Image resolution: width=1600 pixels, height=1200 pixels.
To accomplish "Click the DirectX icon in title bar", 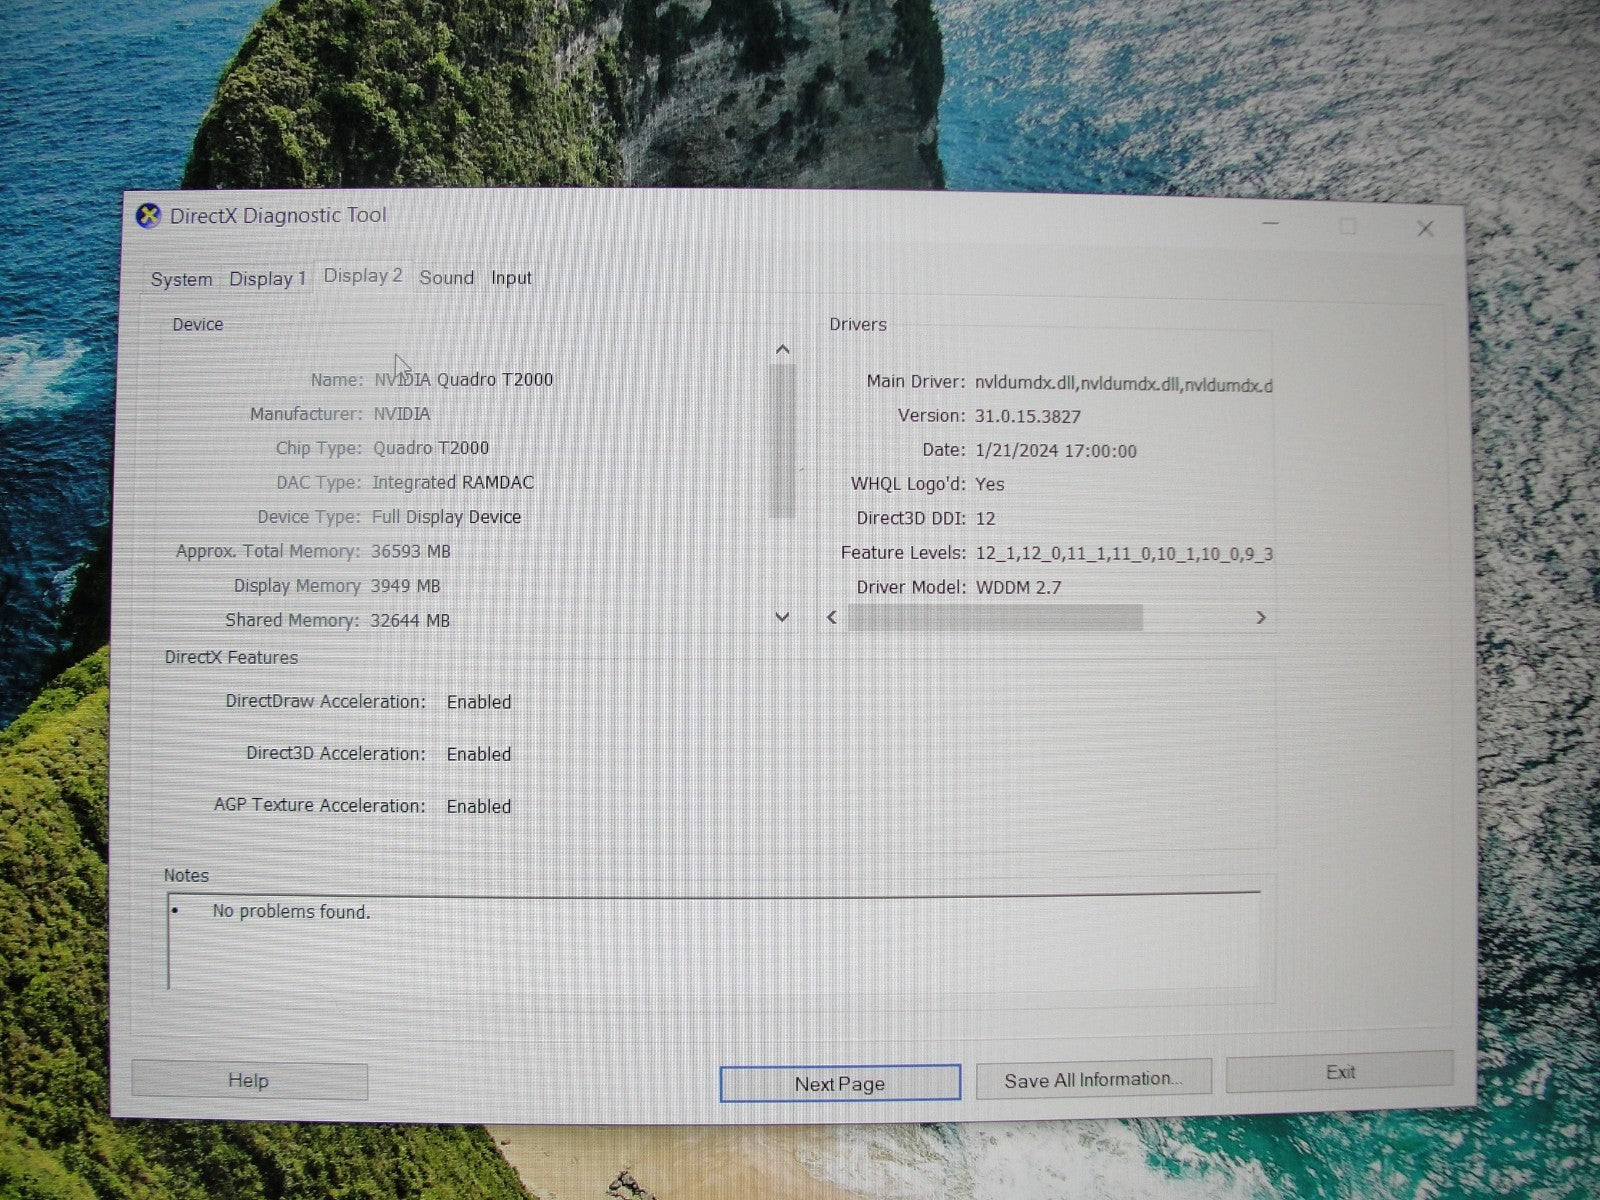I will click(148, 216).
